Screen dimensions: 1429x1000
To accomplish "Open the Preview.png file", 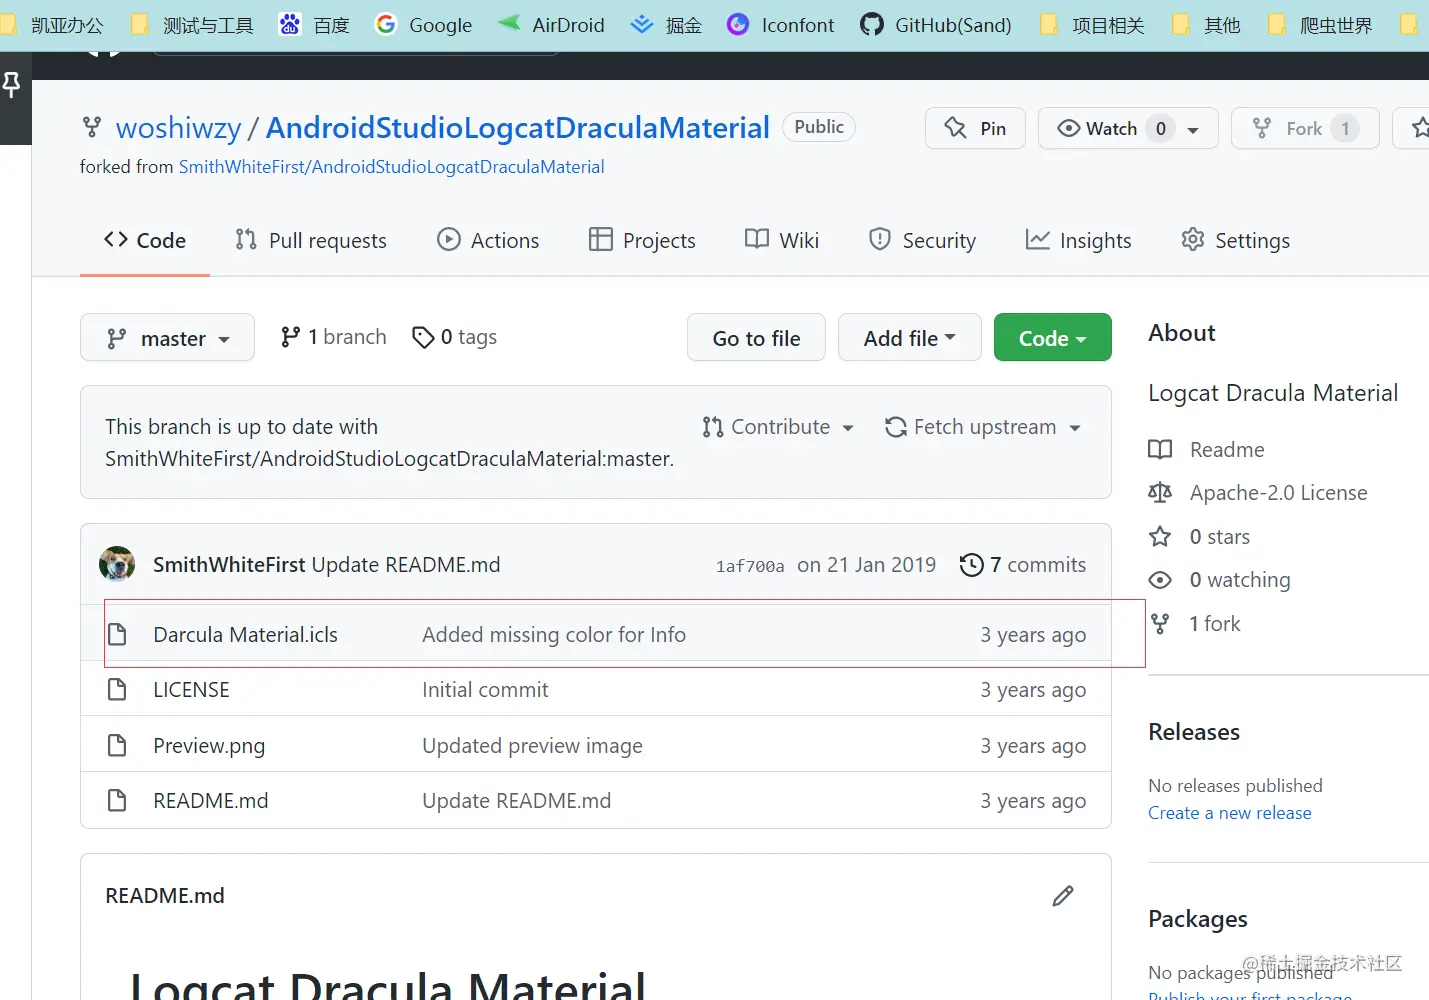I will [x=209, y=746].
